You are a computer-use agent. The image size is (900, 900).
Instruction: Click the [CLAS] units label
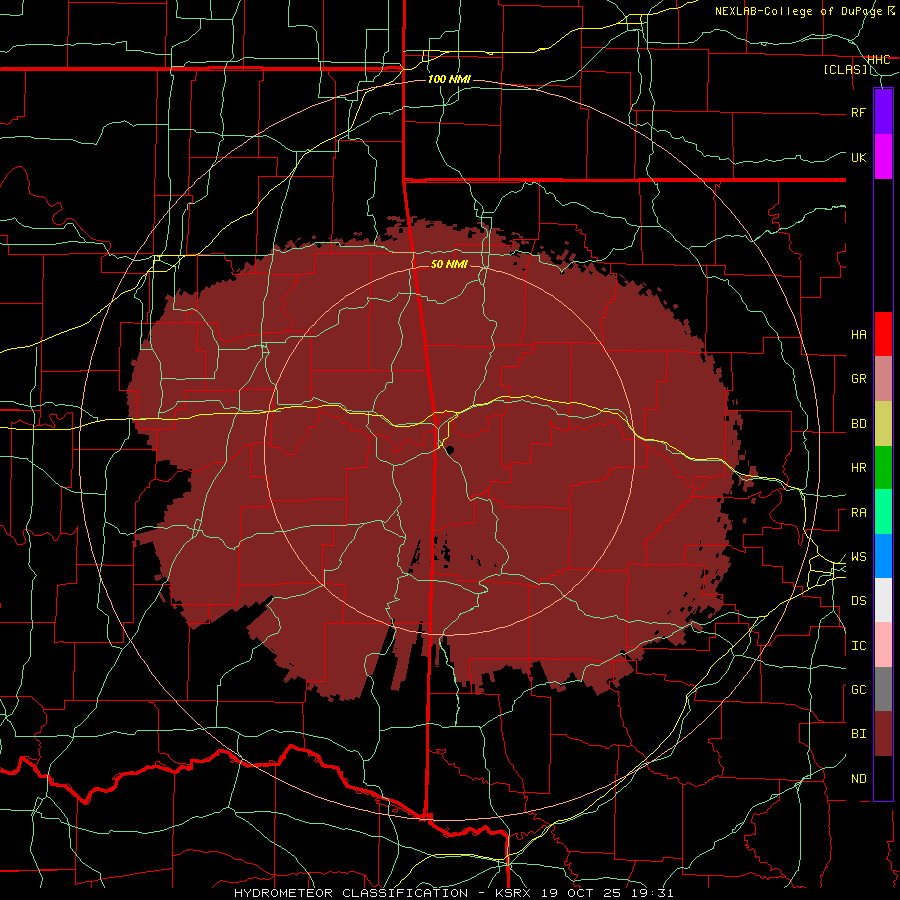click(845, 69)
